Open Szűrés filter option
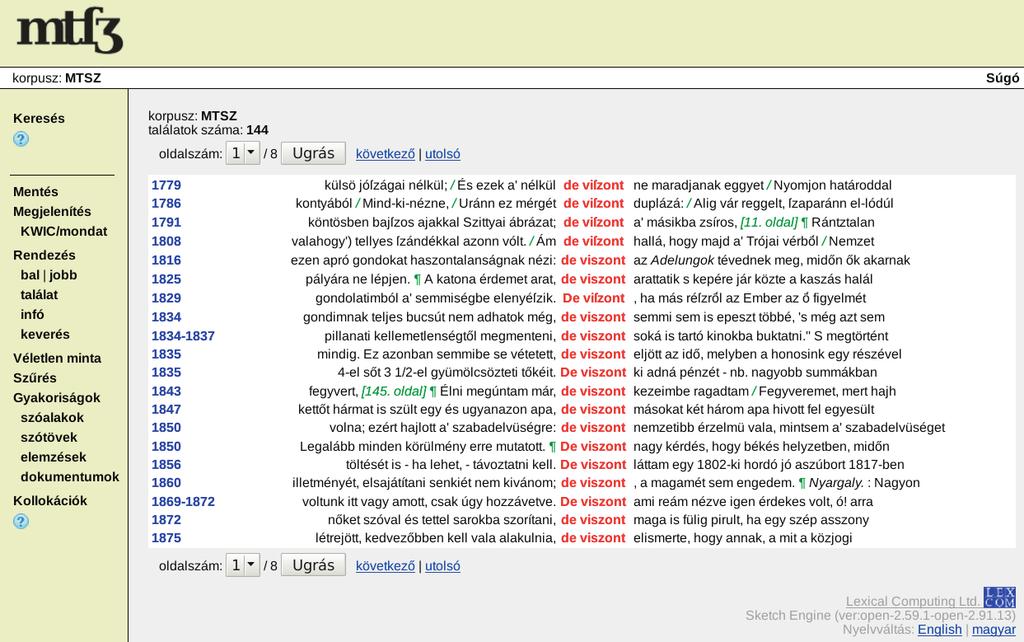The image size is (1024, 642). click(35, 377)
